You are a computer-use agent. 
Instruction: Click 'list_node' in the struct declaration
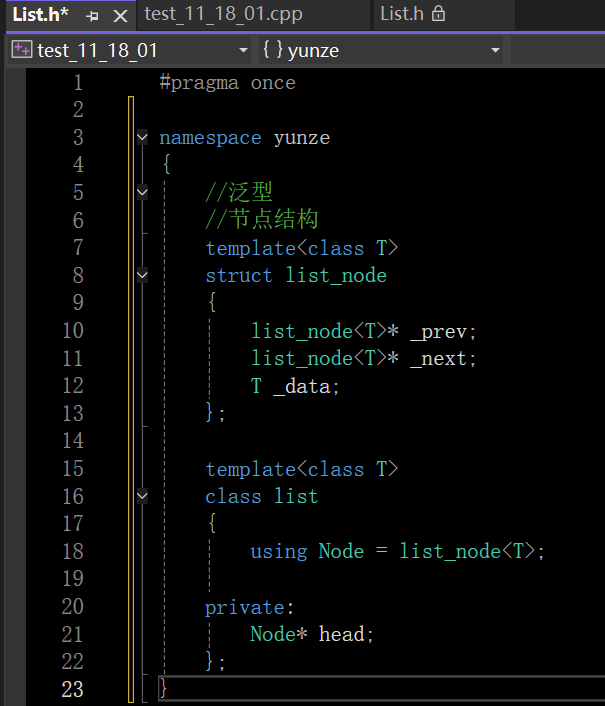point(336,276)
